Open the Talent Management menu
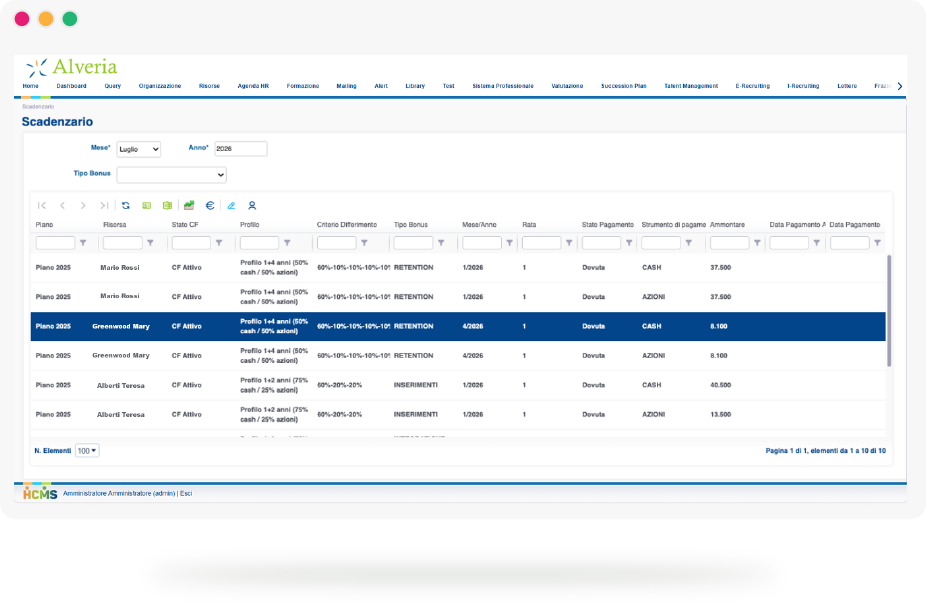 [x=691, y=86]
